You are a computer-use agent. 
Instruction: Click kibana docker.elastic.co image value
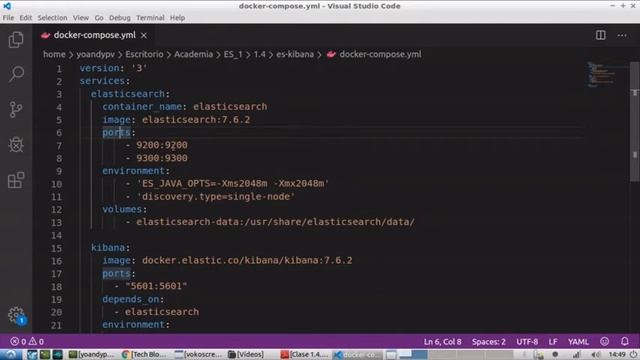(247, 260)
